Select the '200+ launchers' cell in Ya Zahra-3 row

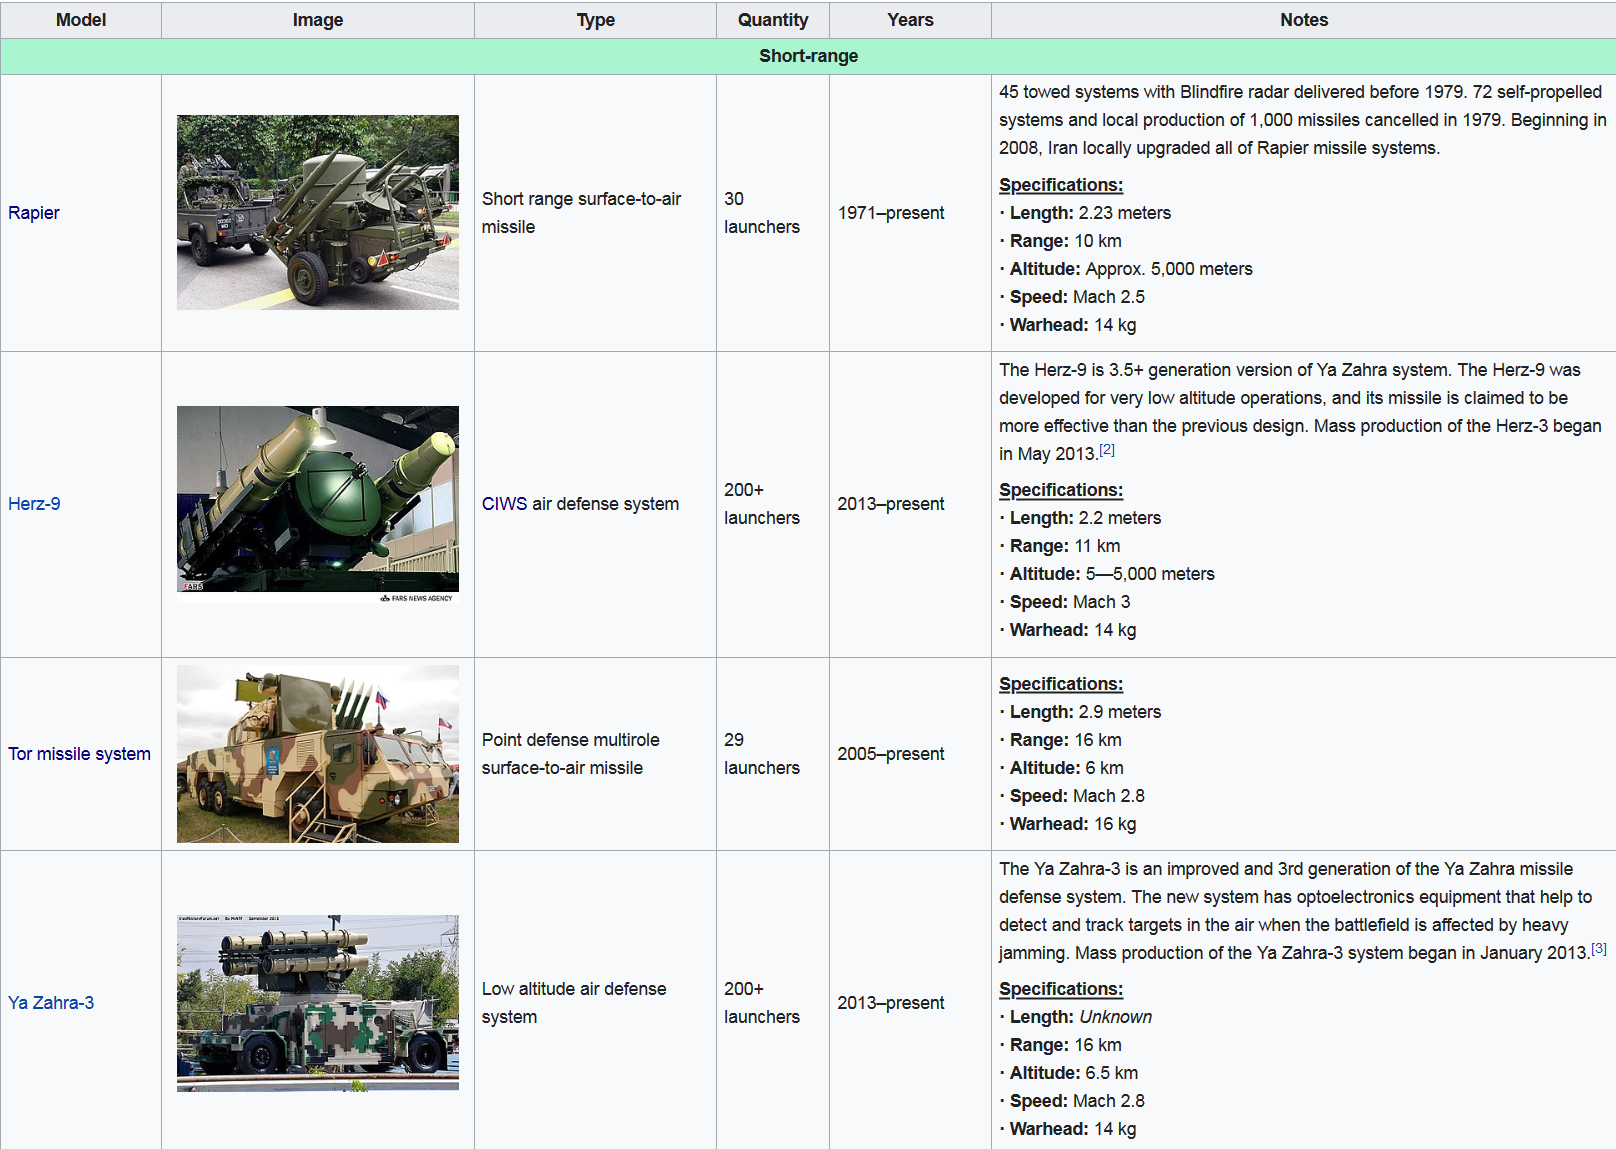coord(773,1003)
